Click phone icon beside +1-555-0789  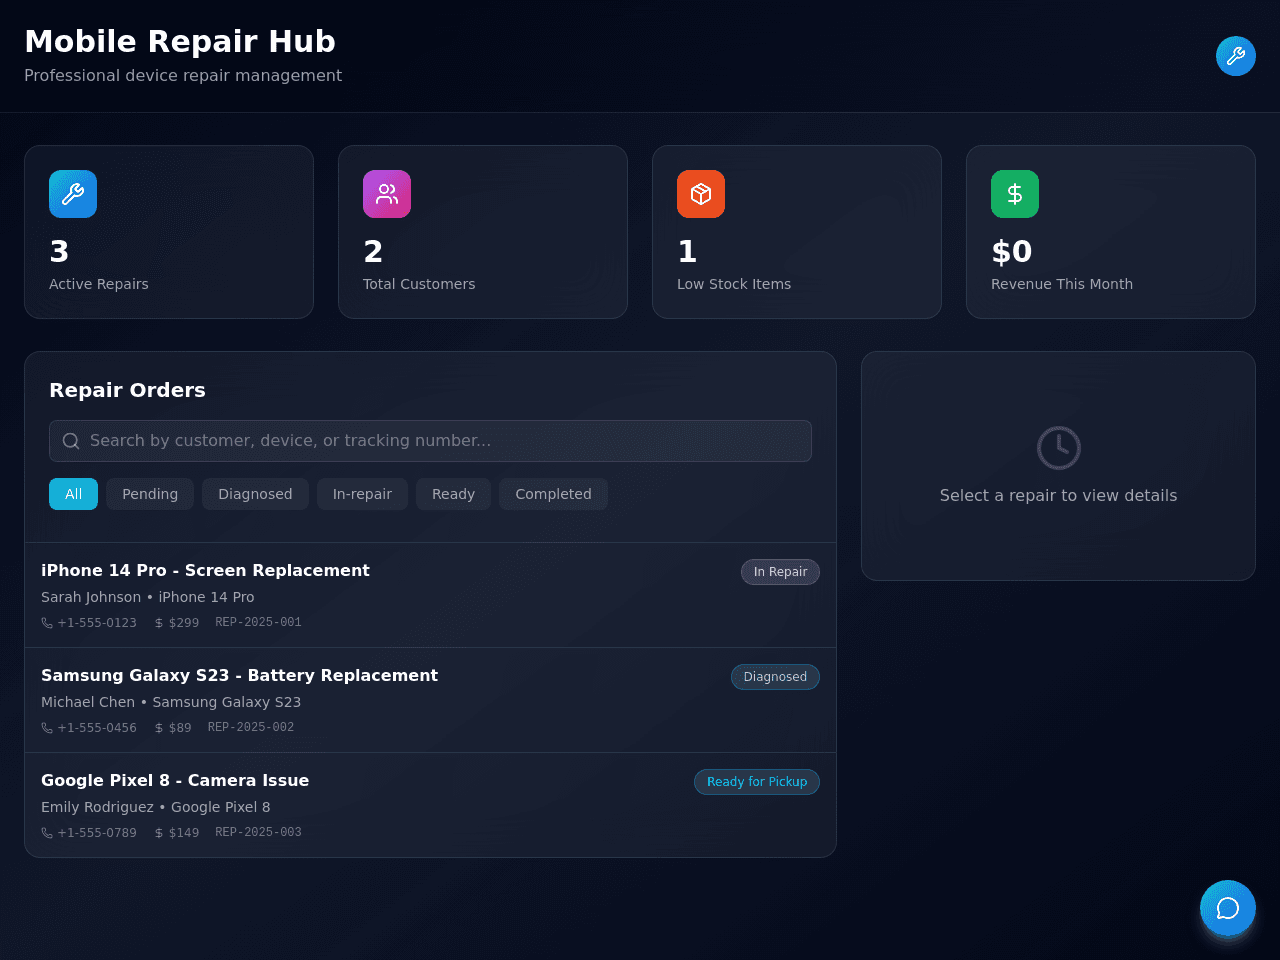pyautogui.click(x=47, y=833)
